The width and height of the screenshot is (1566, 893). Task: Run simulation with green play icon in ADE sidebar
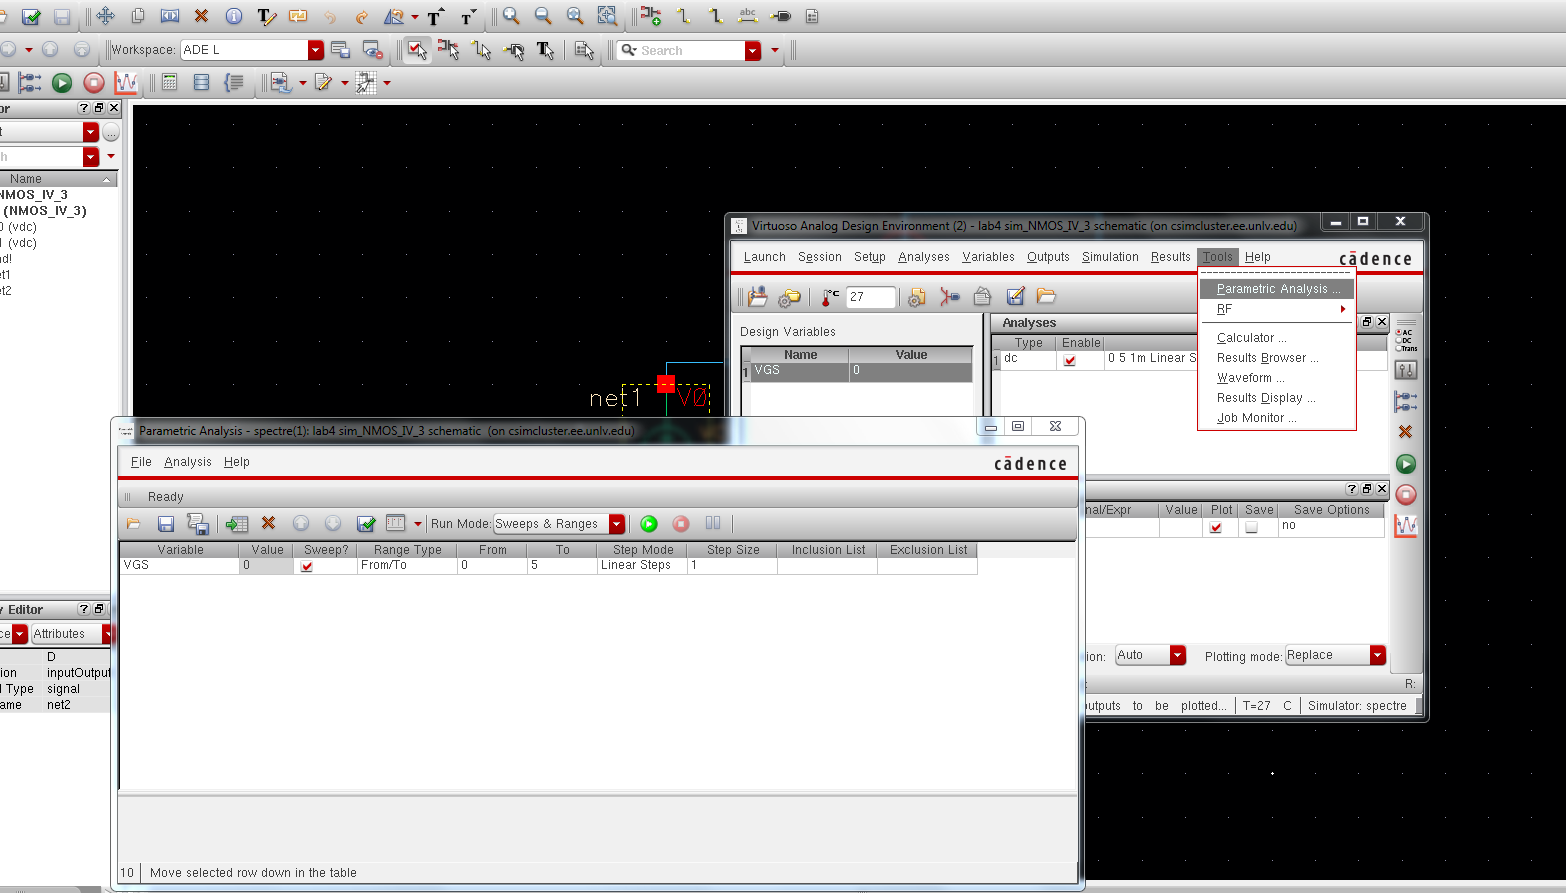click(x=1406, y=464)
